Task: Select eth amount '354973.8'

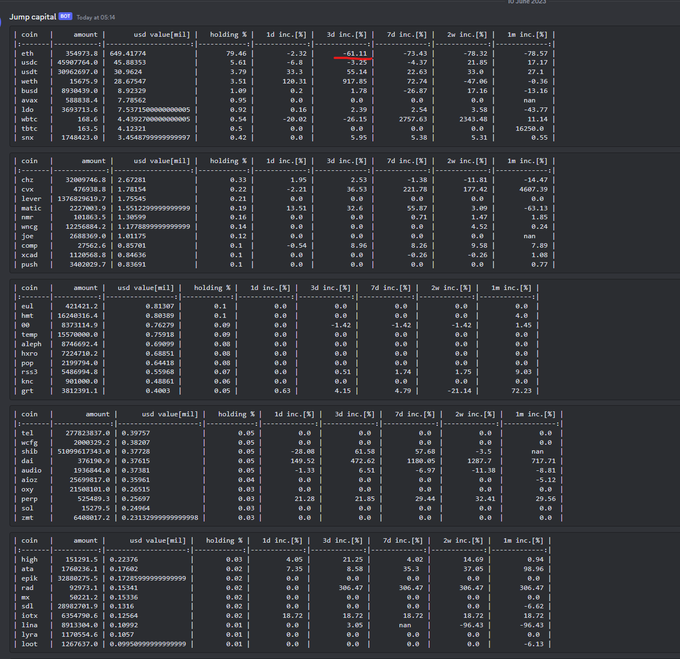Action: [x=82, y=53]
